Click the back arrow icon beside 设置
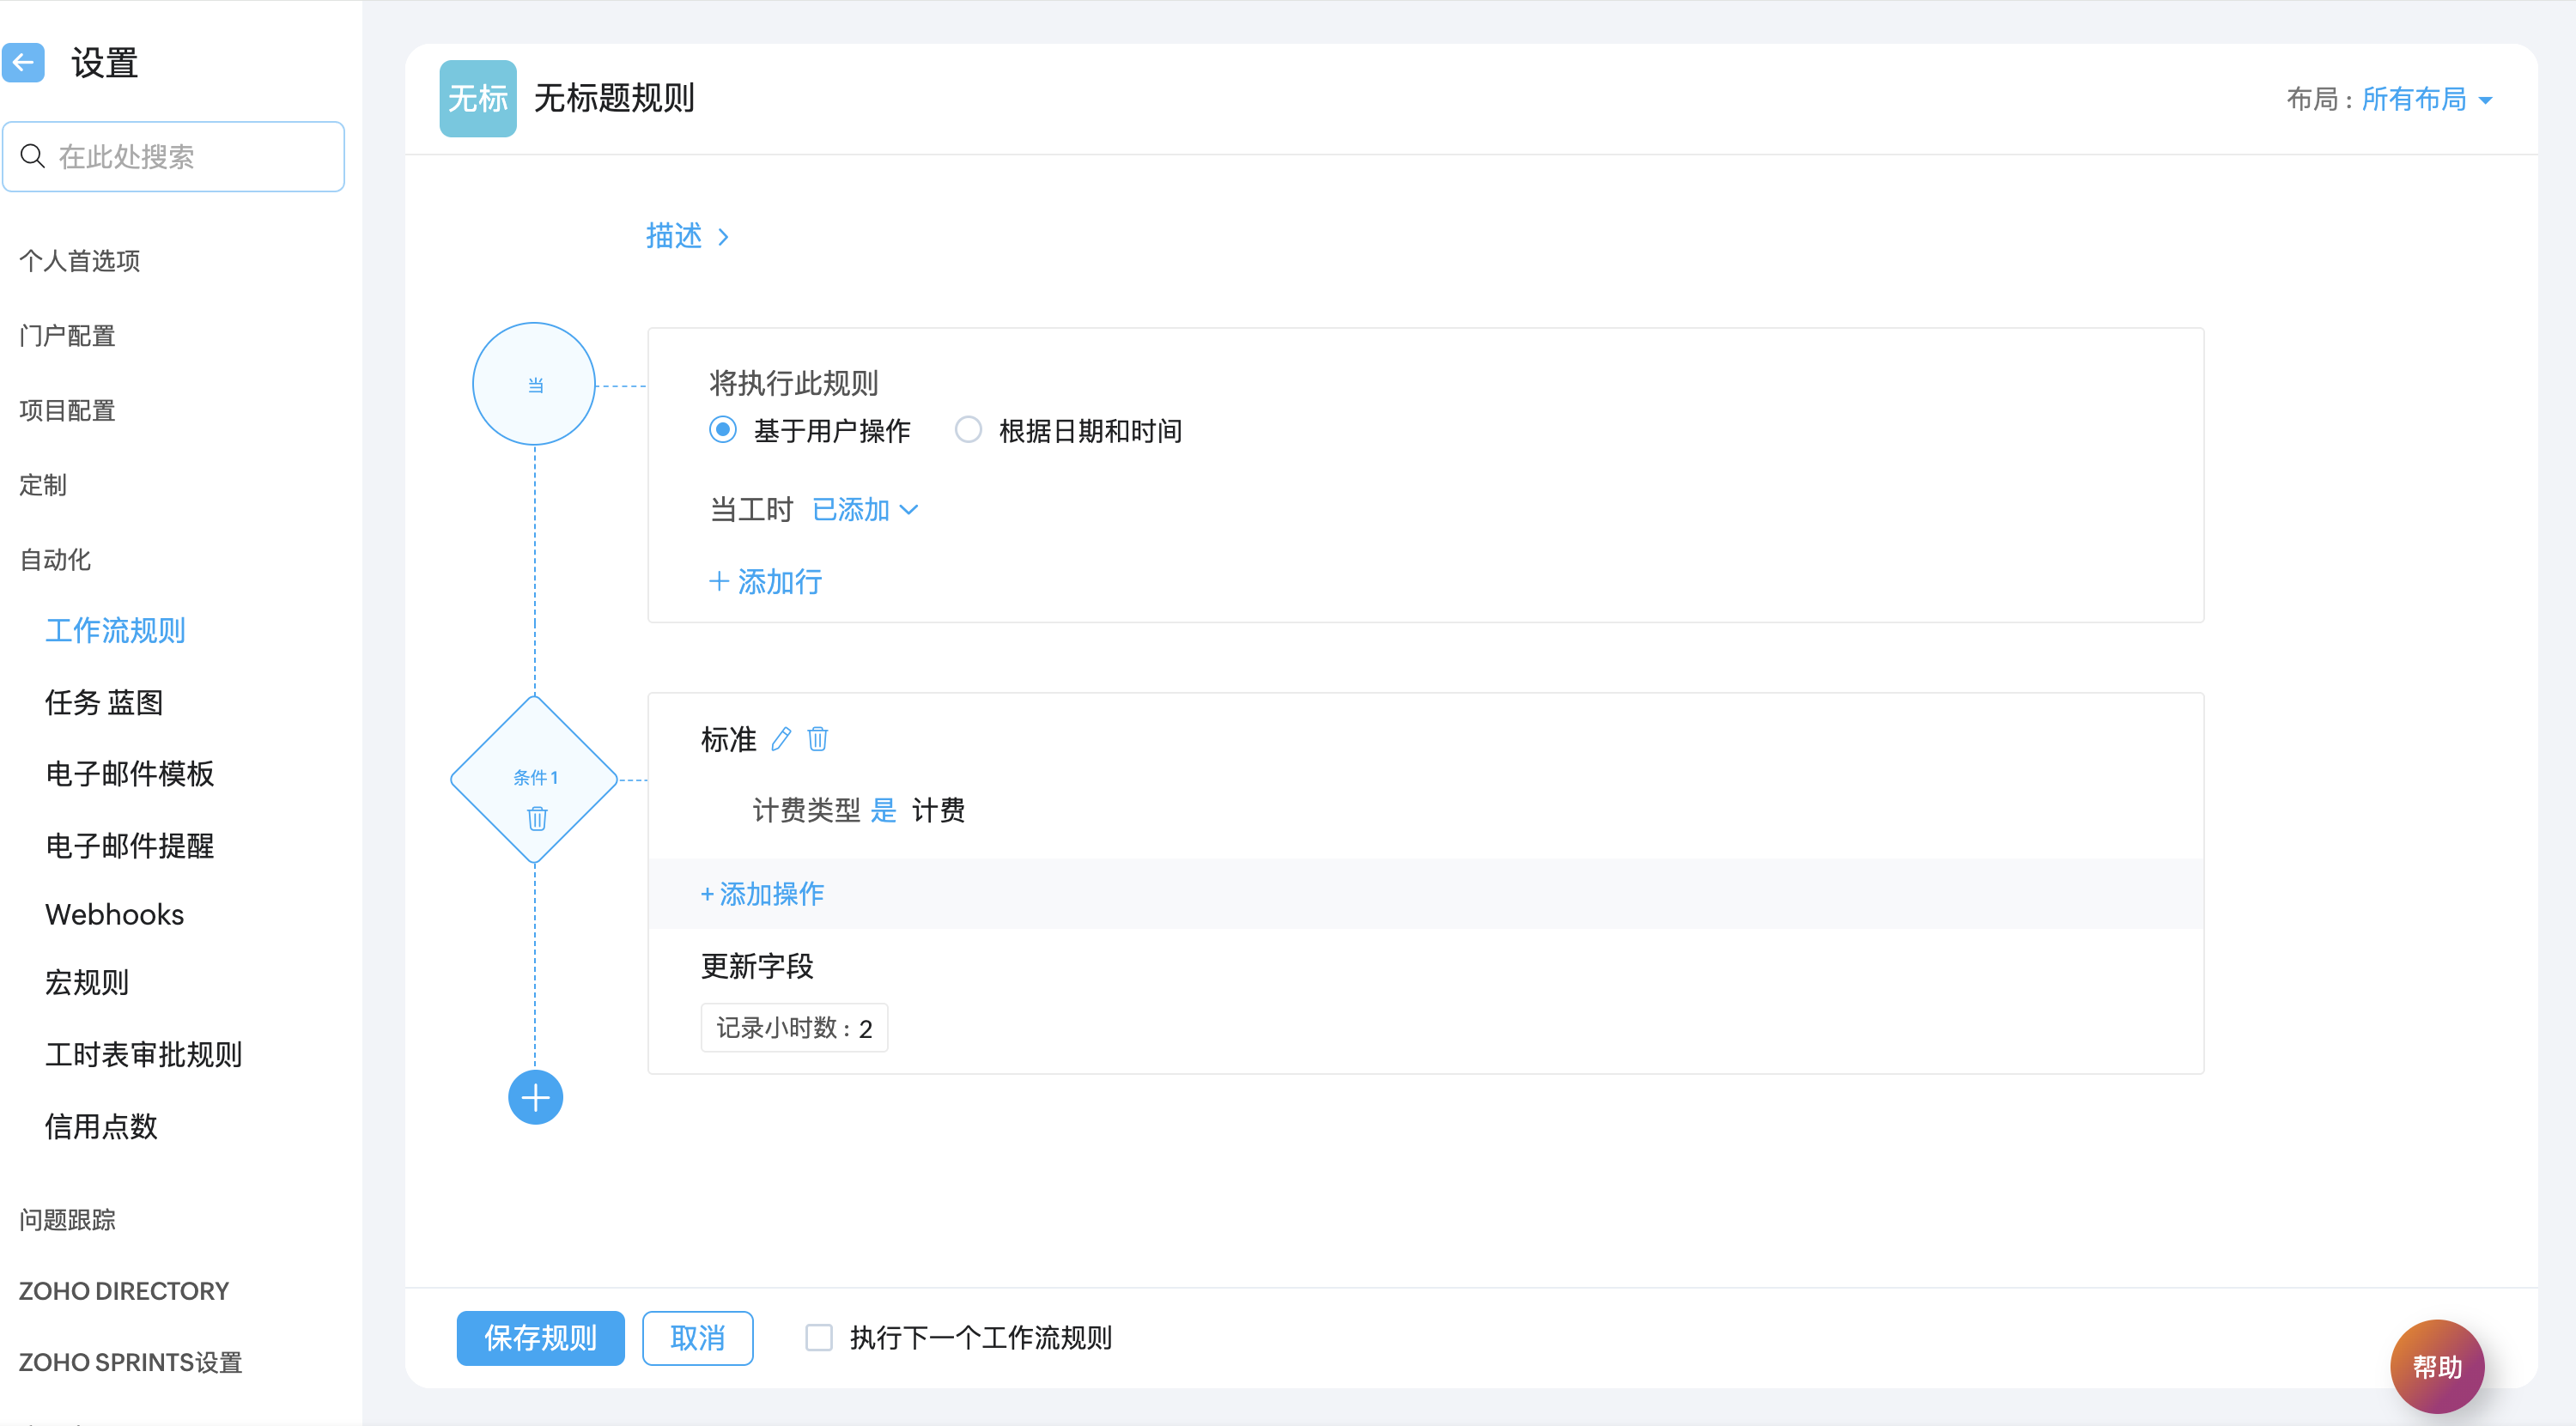 pos(23,62)
